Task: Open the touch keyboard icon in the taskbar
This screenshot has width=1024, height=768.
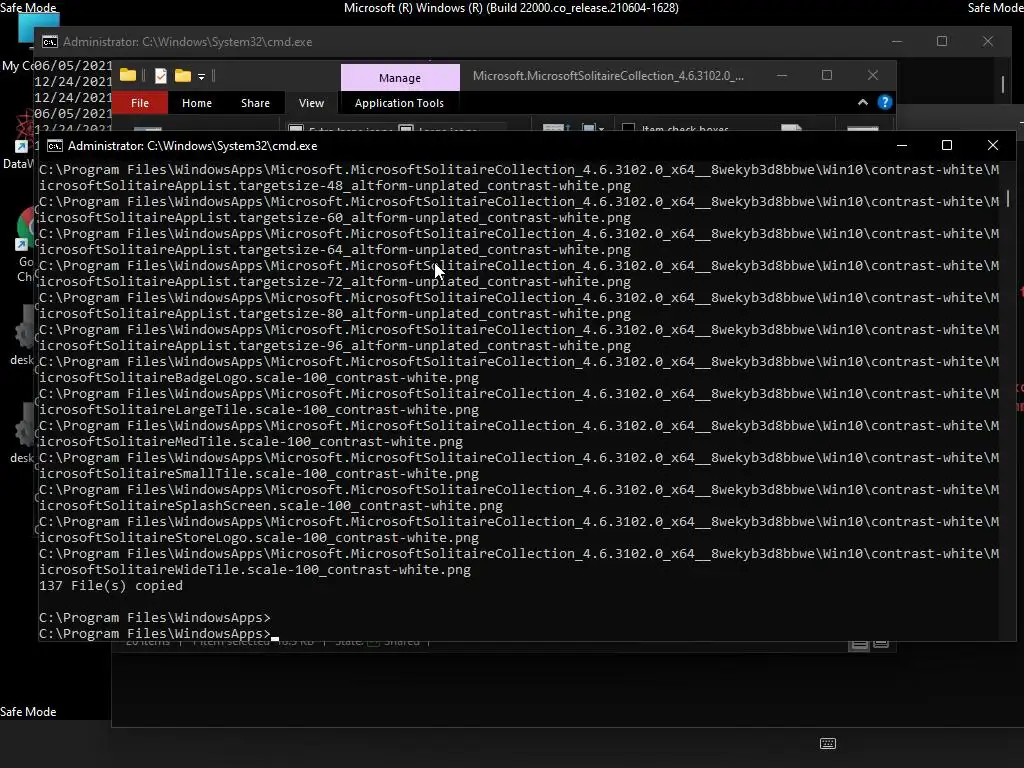Action: click(x=827, y=743)
